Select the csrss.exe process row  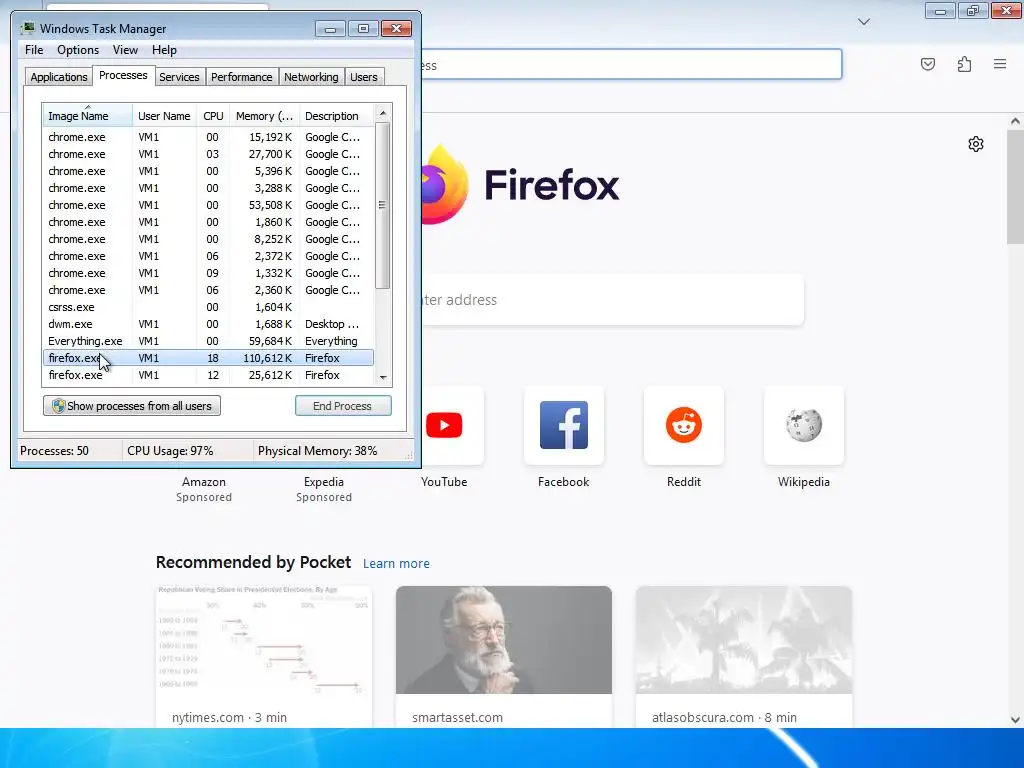coord(208,307)
